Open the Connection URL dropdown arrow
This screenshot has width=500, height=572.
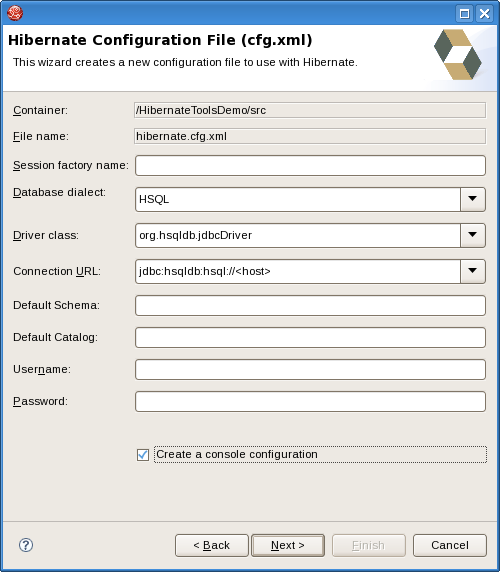pos(473,271)
